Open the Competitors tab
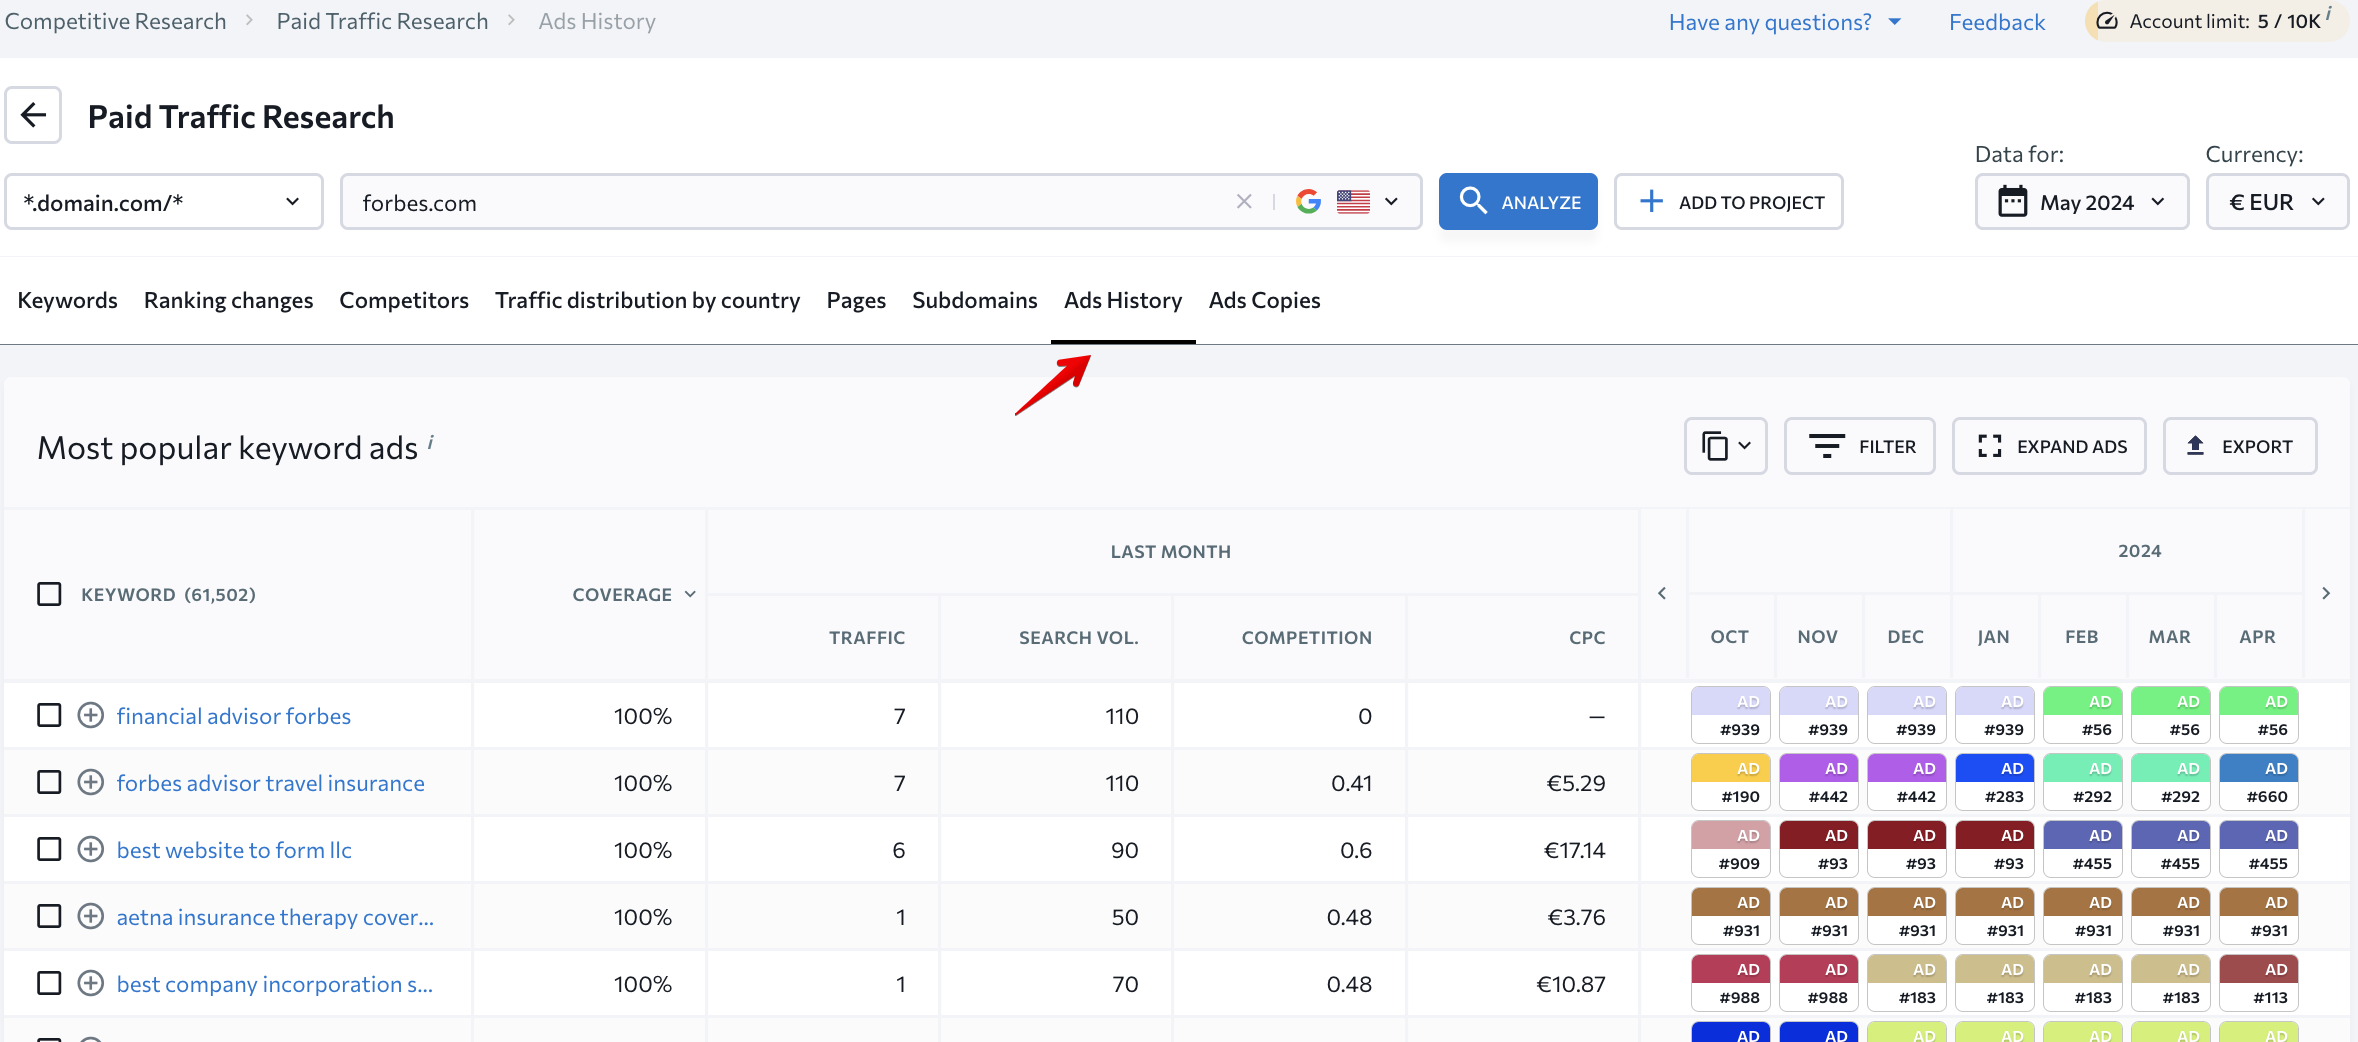The image size is (2358, 1042). (404, 300)
